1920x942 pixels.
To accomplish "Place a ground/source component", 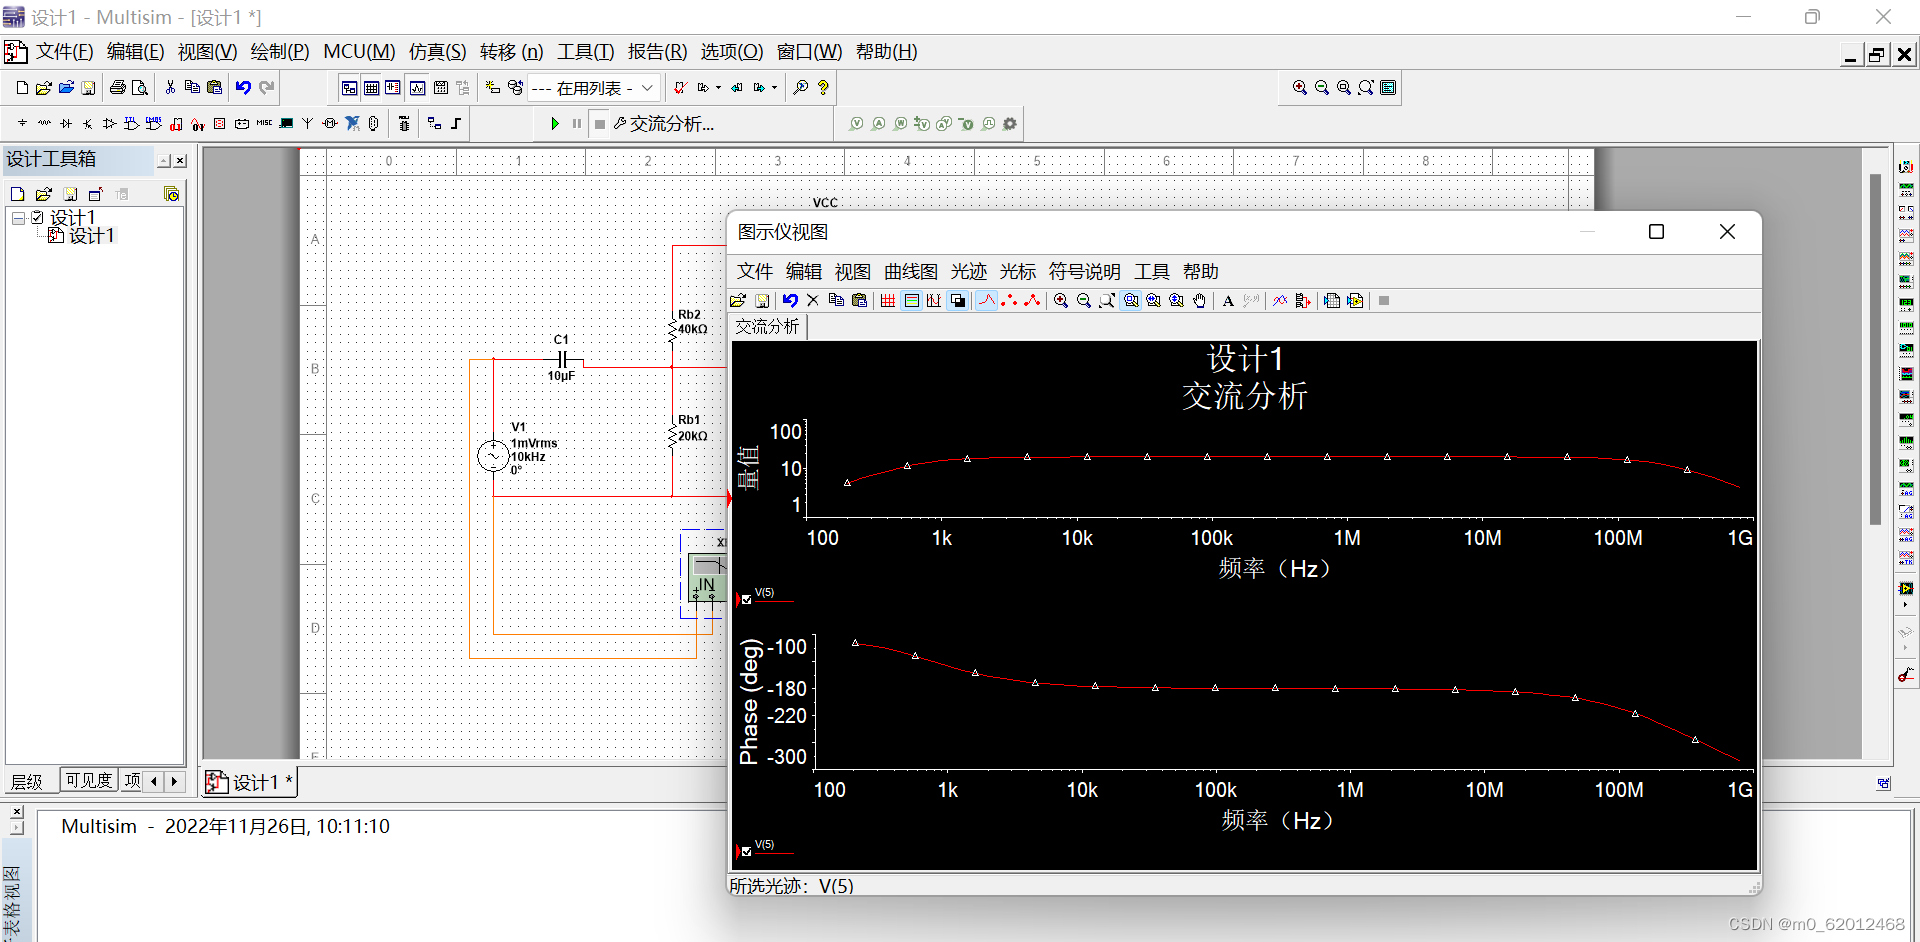I will pyautogui.click(x=22, y=123).
